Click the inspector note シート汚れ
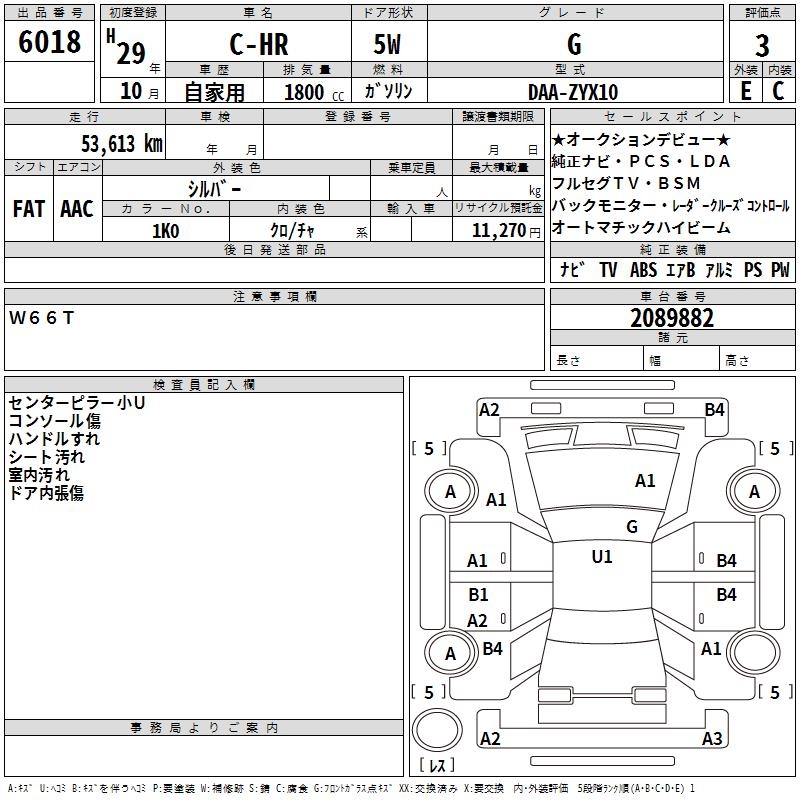The height and width of the screenshot is (800, 800). coord(46,457)
